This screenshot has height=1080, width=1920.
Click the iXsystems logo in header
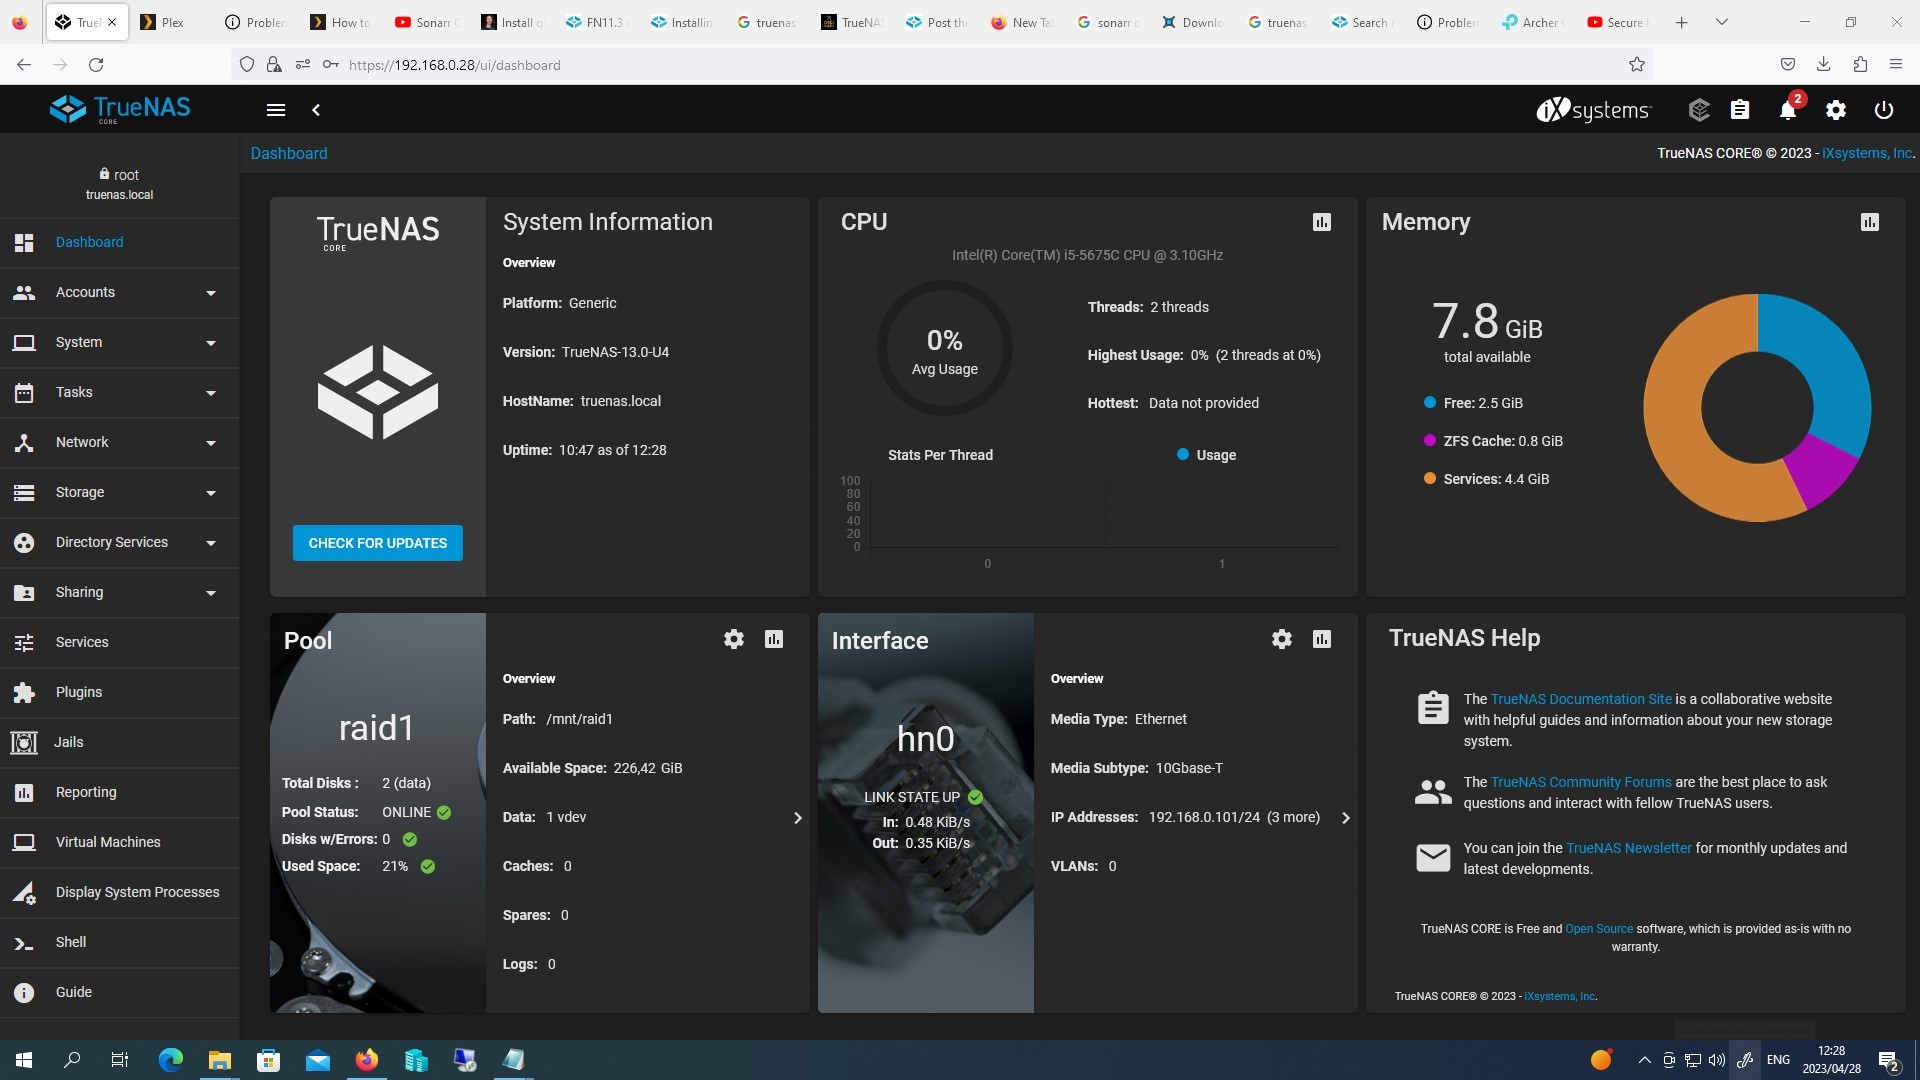(x=1594, y=110)
